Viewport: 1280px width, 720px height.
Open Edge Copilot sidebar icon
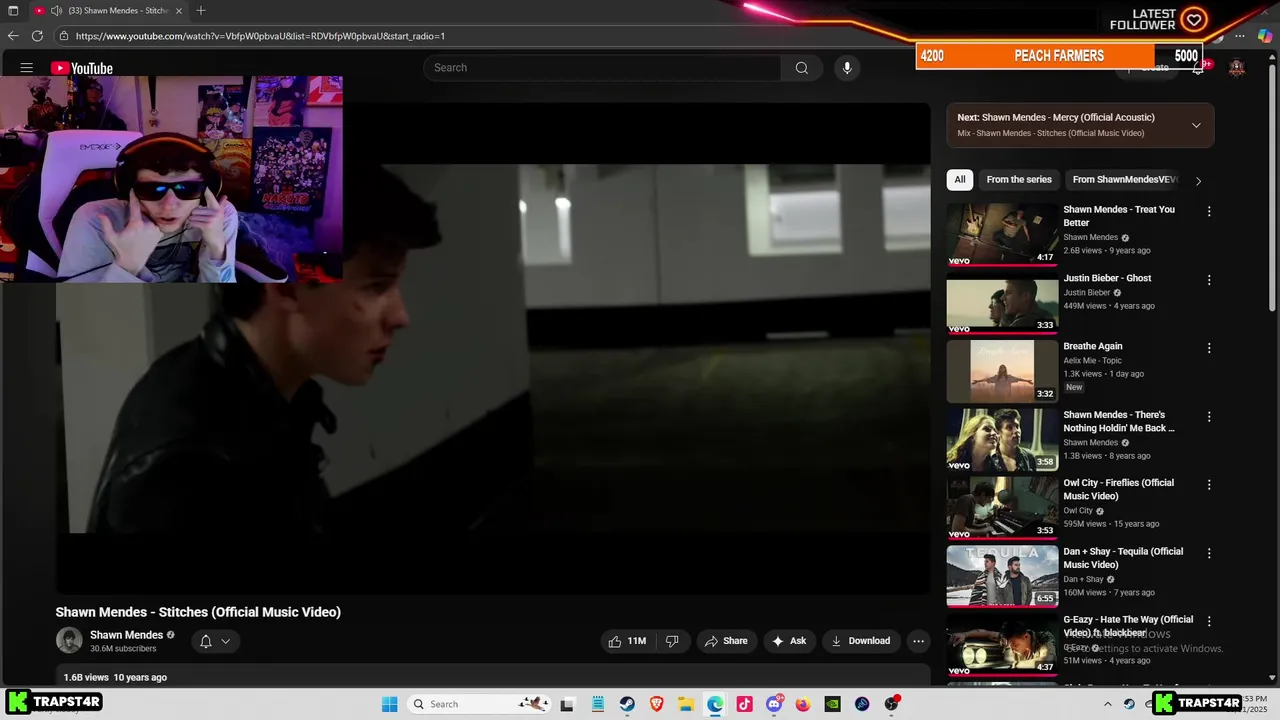1264,36
